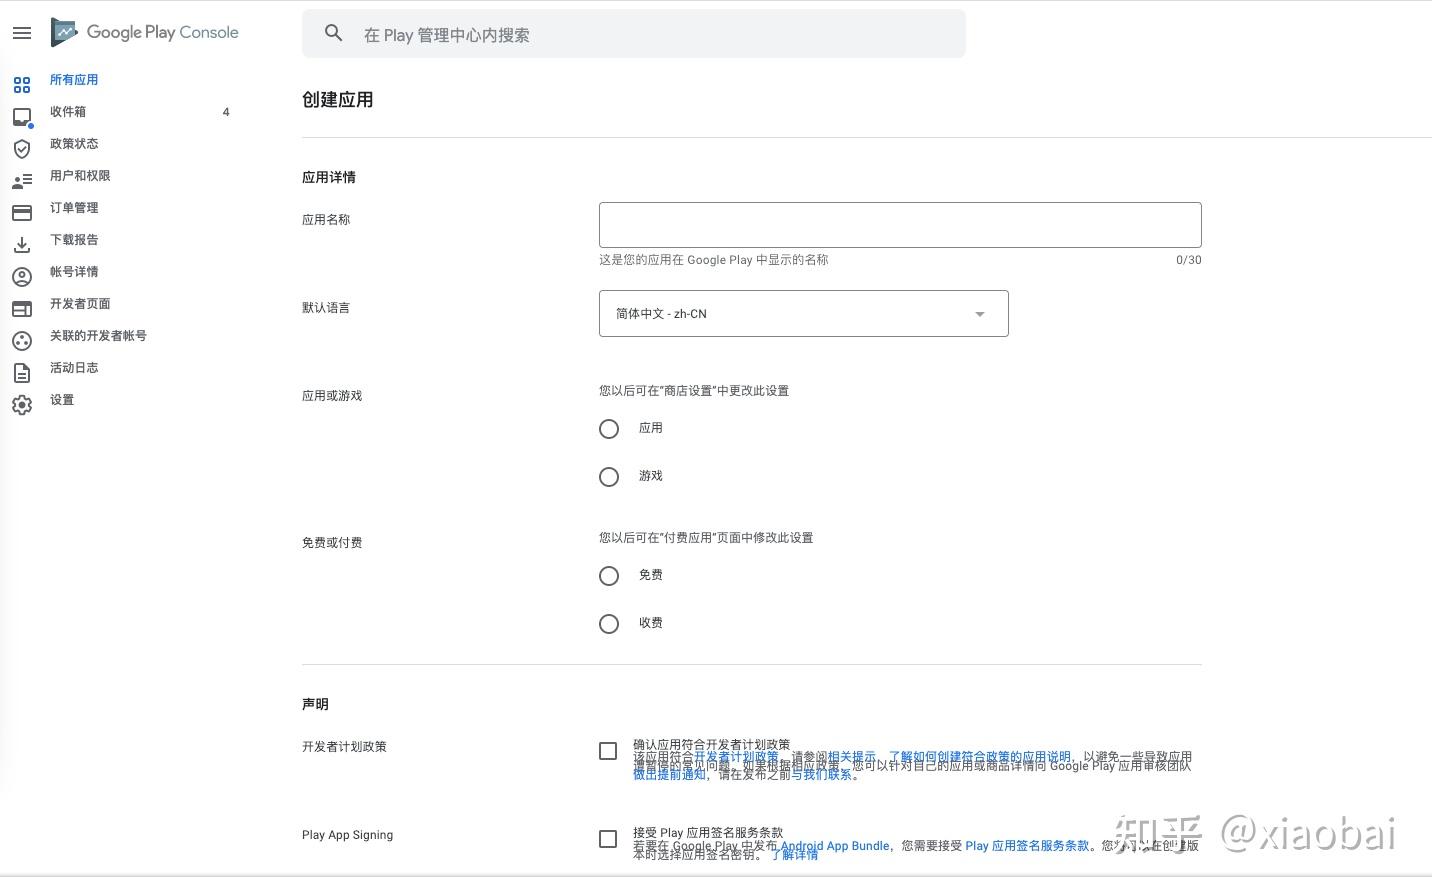Click inside the 应用名称 input field
Screen dimensions: 1432x892
click(x=899, y=224)
